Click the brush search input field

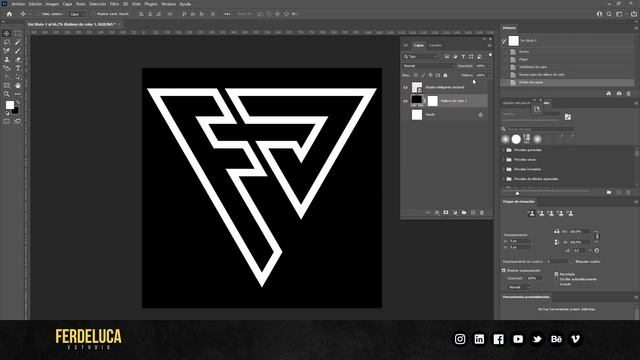point(540,129)
